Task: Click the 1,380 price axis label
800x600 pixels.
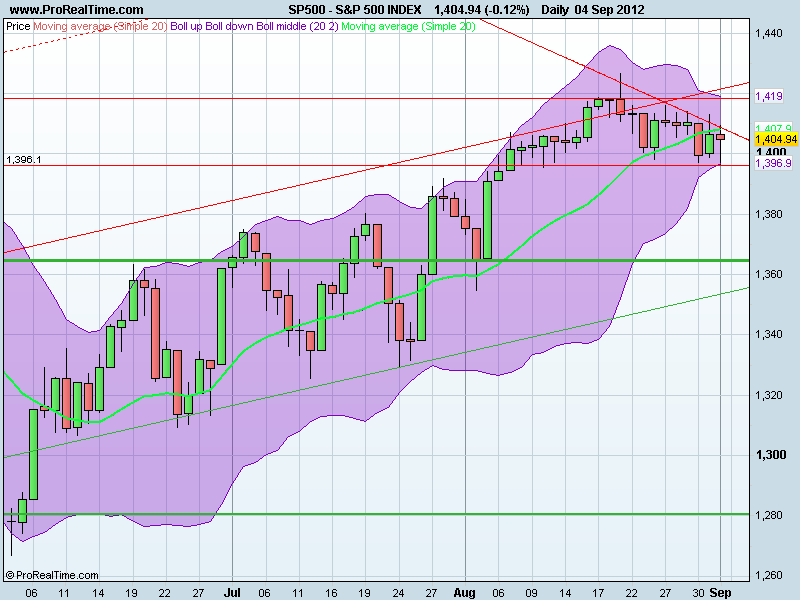Action: [768, 214]
